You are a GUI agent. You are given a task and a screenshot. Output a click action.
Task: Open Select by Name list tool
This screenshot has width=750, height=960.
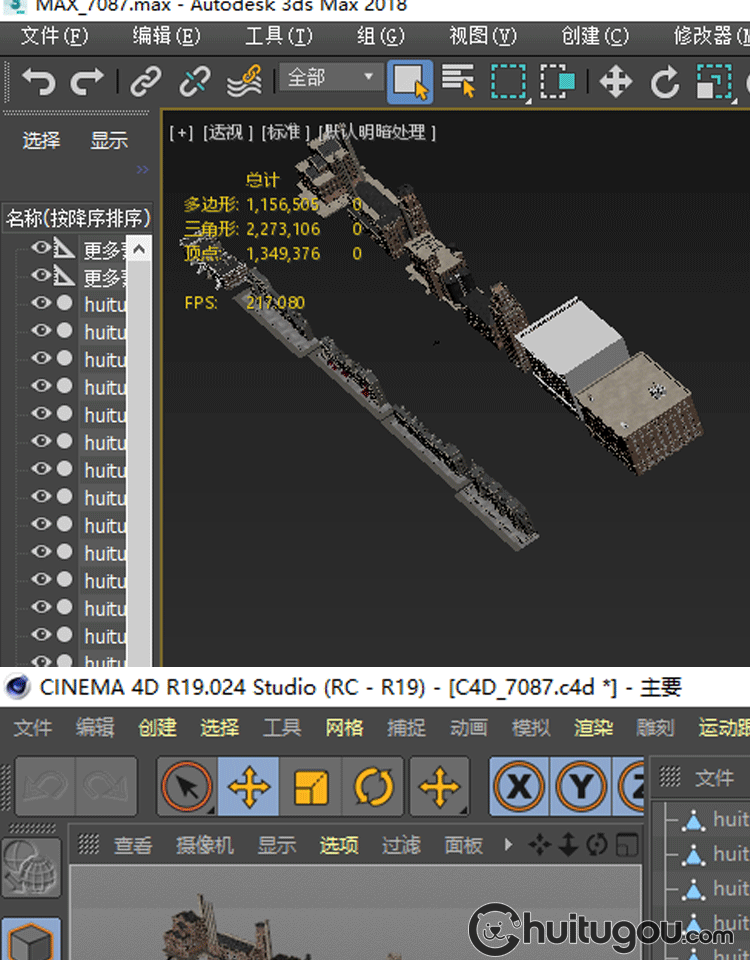point(459,81)
